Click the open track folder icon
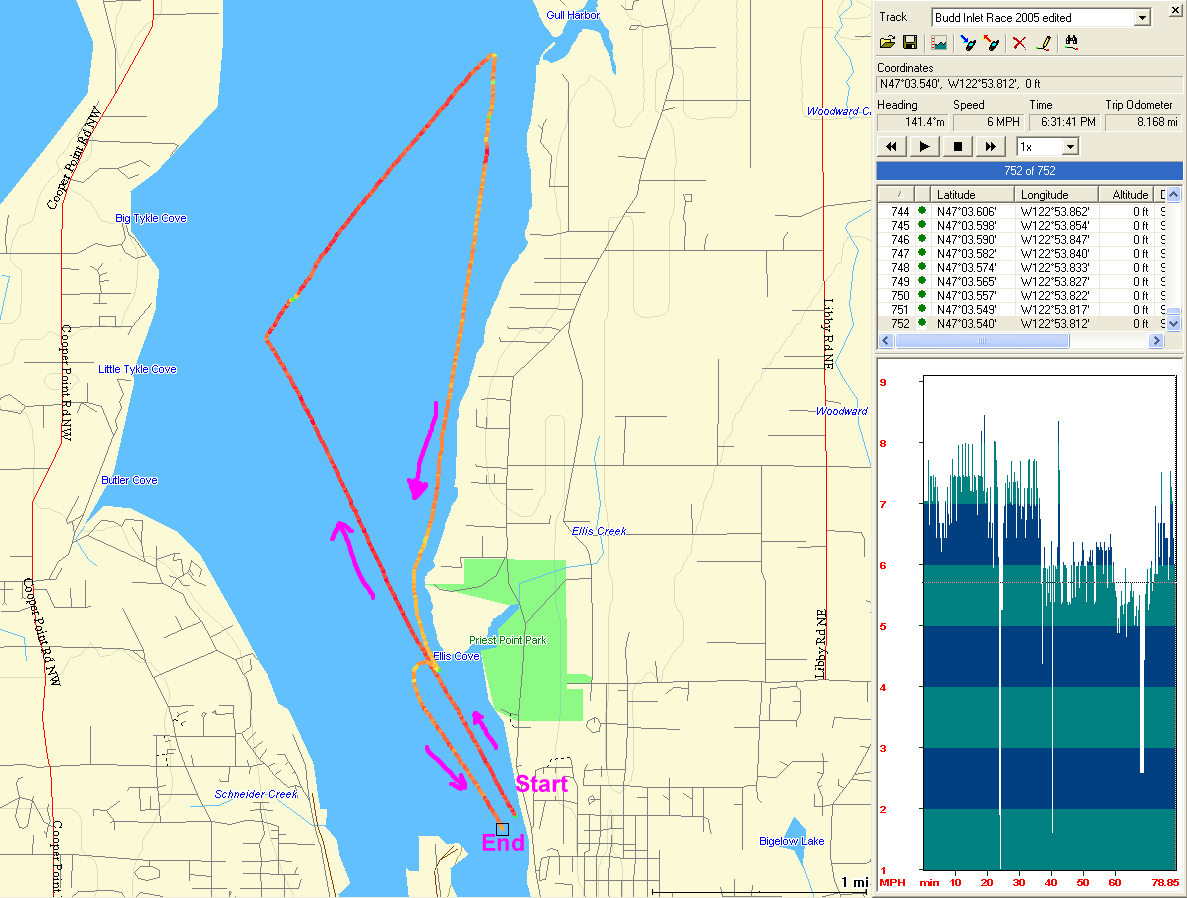 click(x=887, y=43)
